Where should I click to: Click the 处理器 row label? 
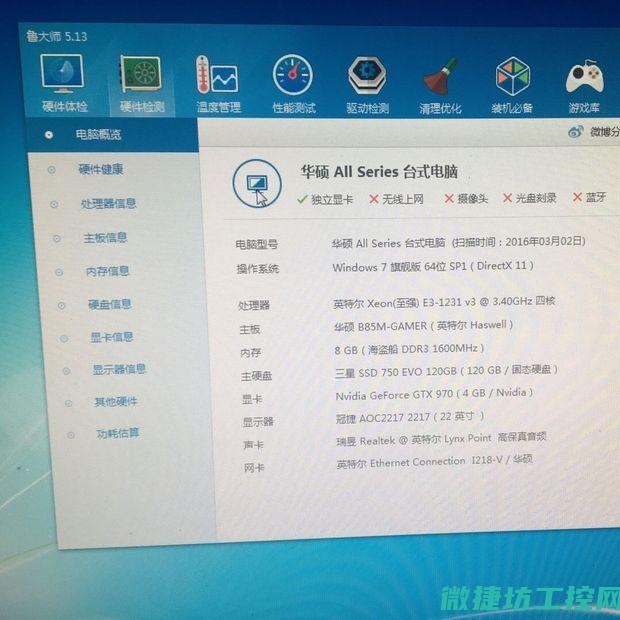pos(254,305)
